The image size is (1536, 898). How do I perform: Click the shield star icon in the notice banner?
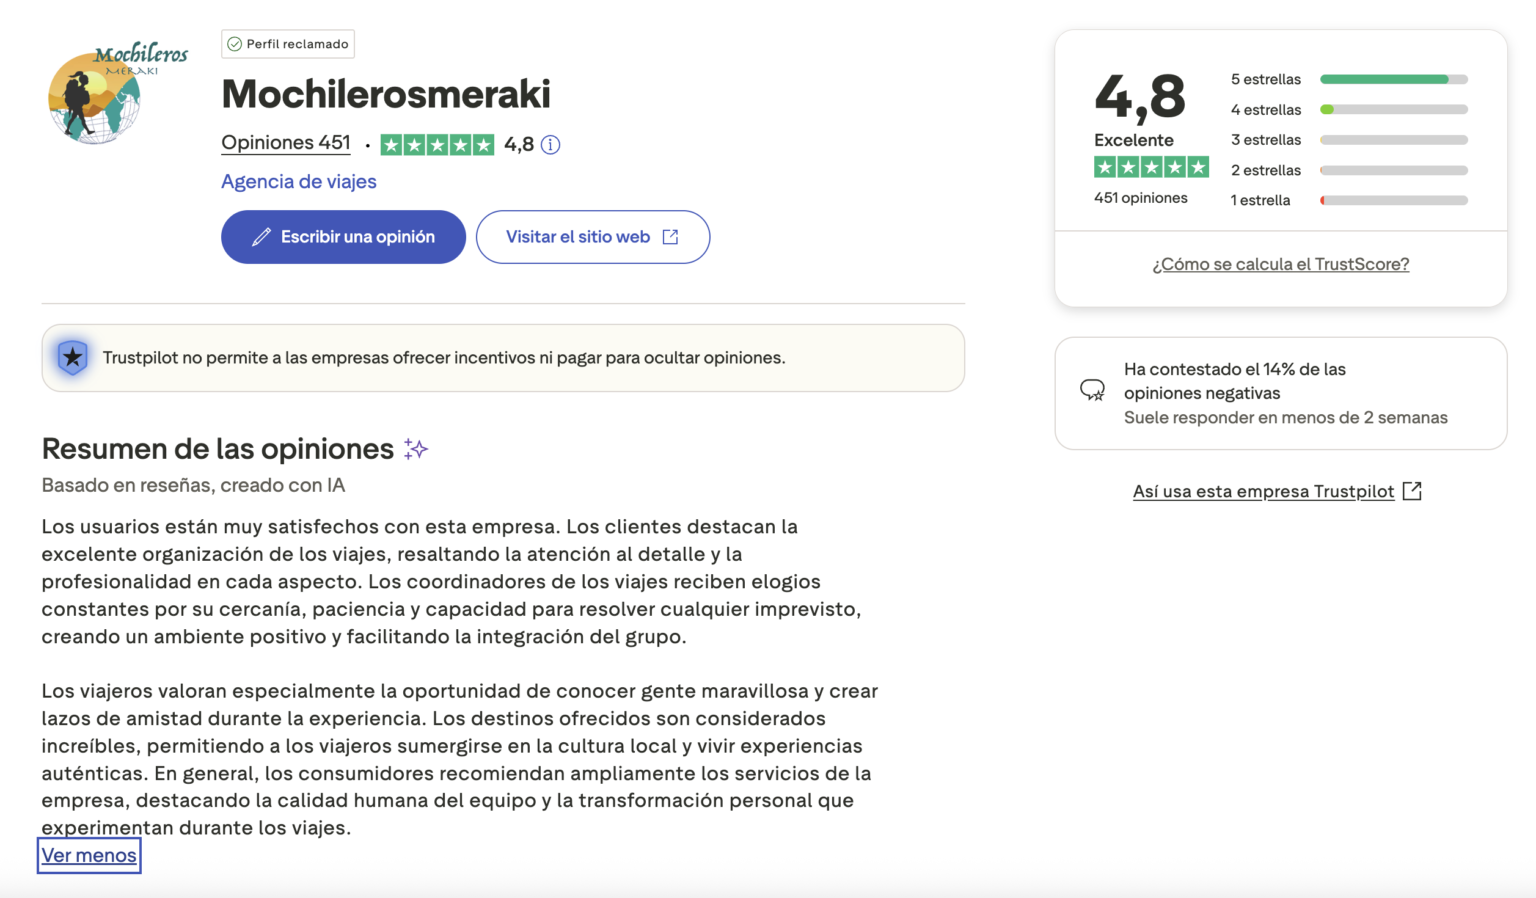[x=72, y=357]
